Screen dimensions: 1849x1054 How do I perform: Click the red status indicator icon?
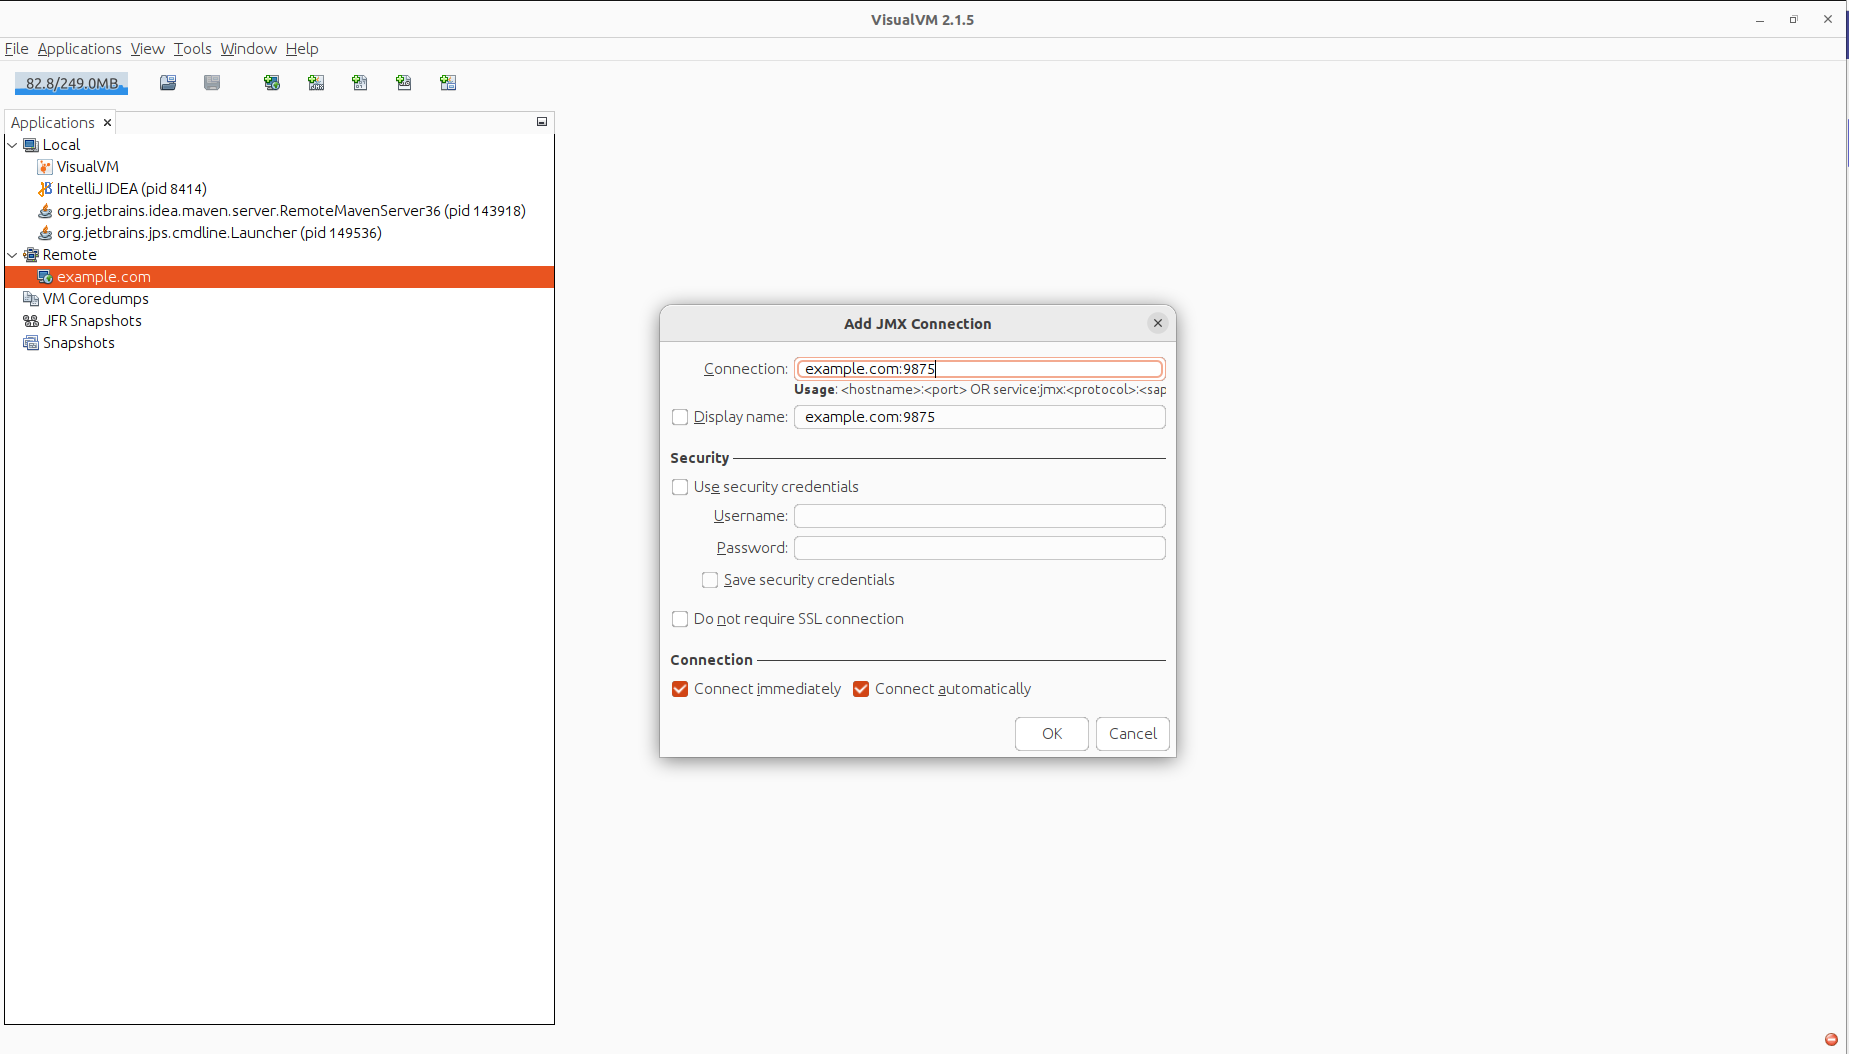[1832, 1039]
